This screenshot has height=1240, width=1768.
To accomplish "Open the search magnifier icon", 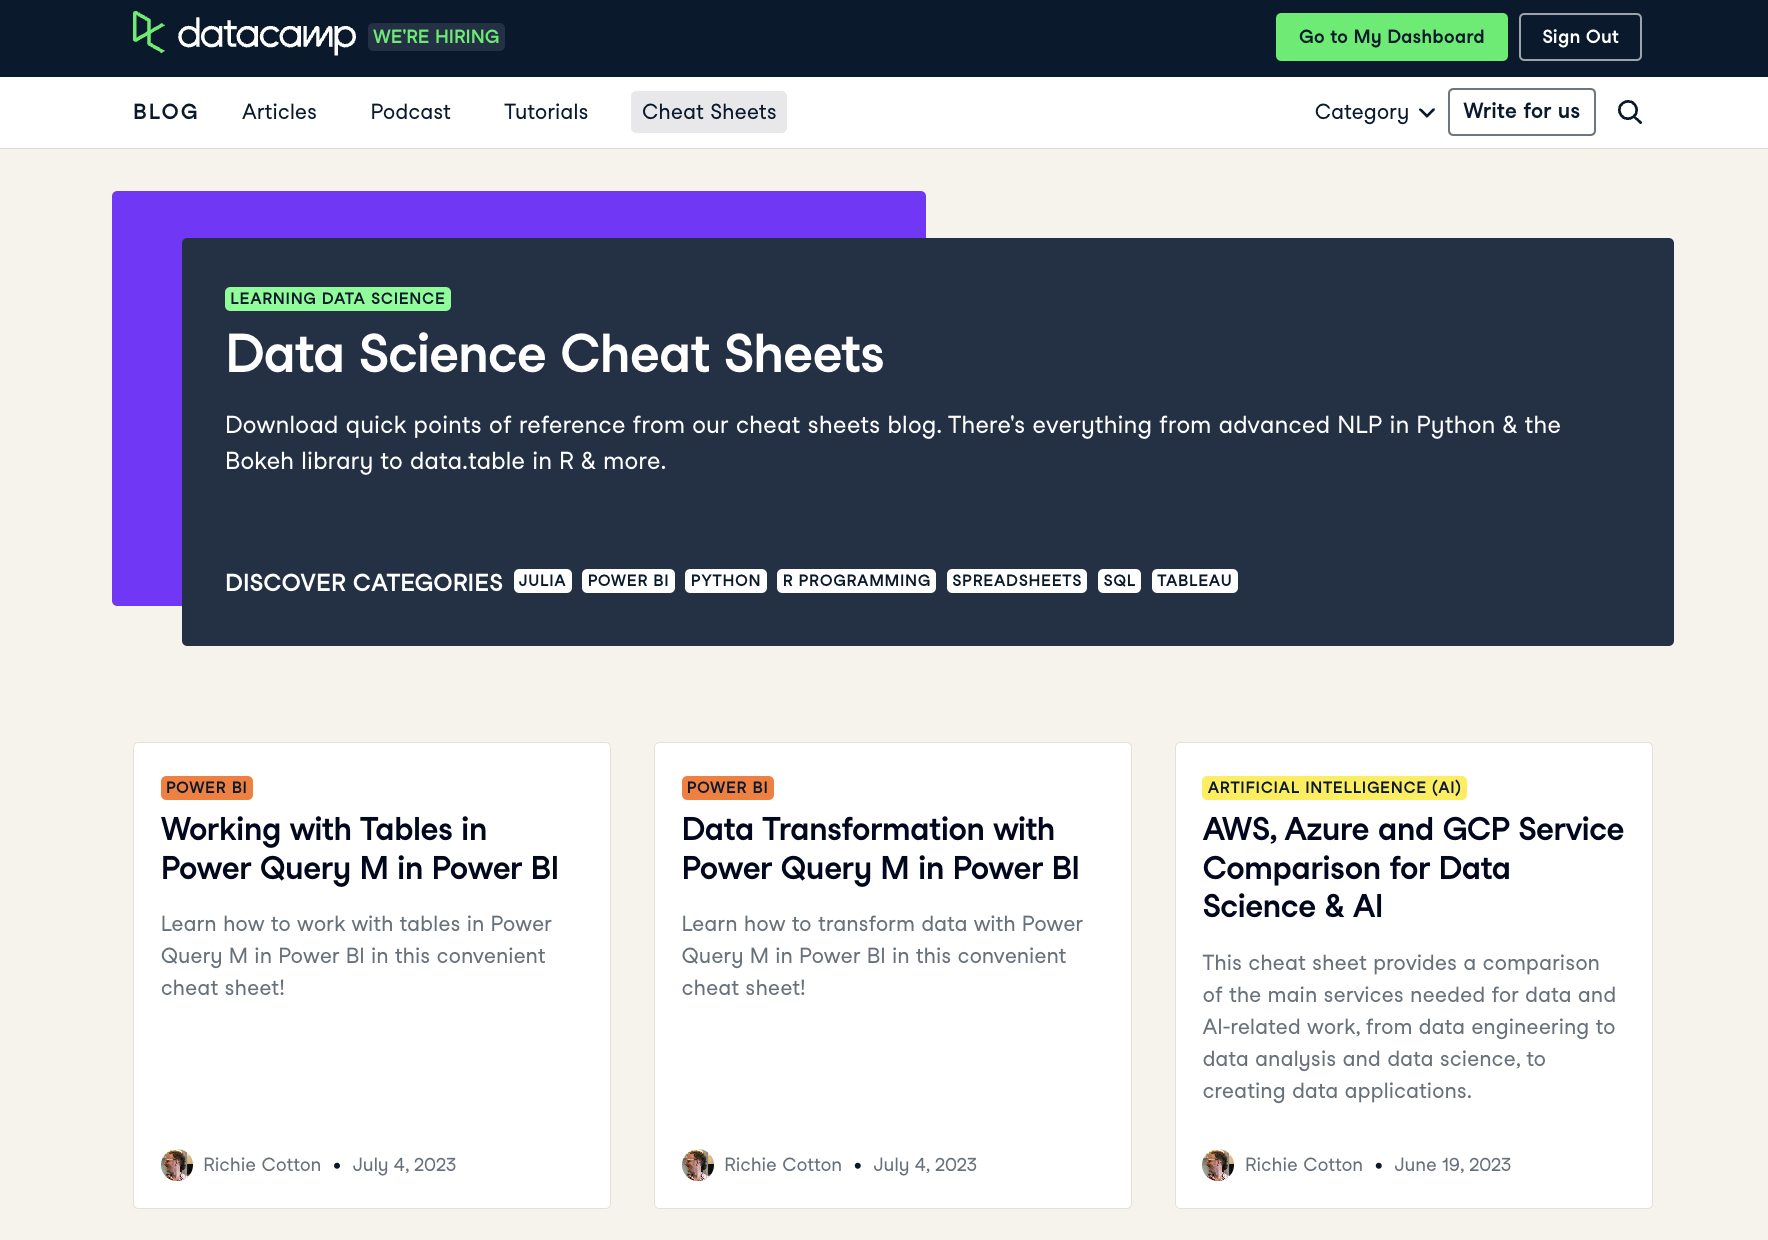I will 1630,112.
